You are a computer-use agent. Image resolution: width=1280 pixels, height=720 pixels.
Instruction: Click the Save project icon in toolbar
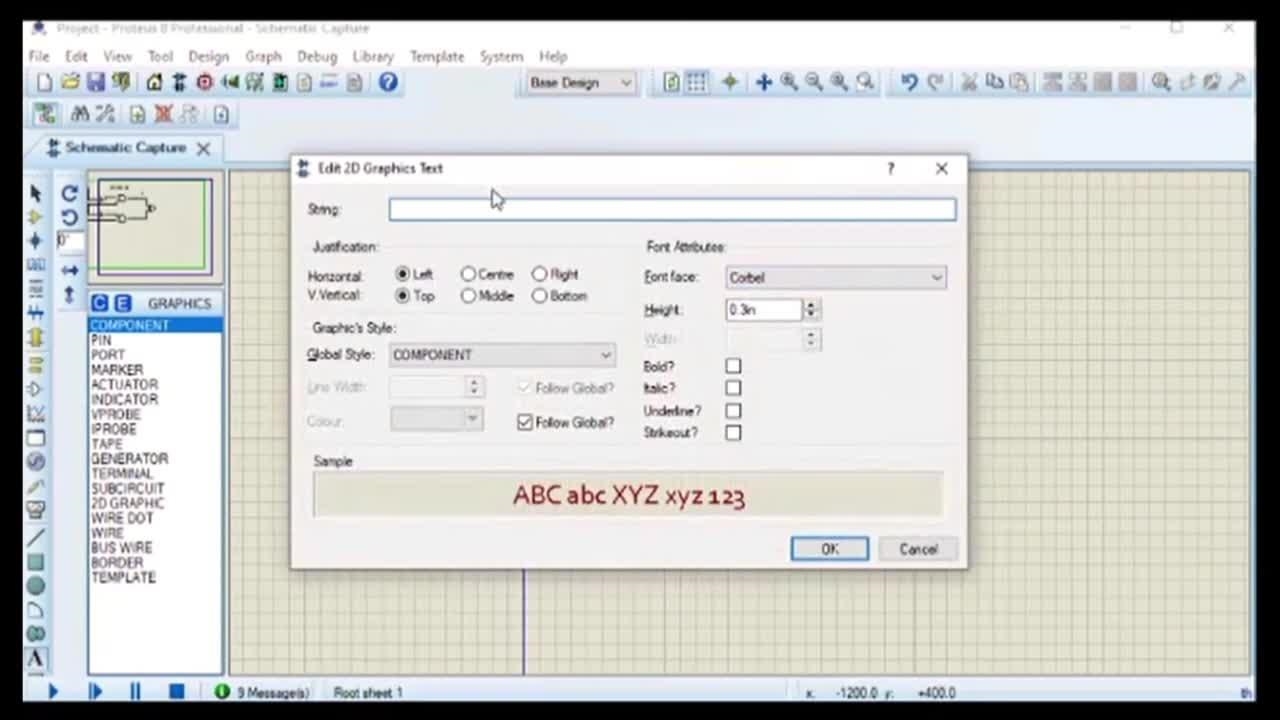tap(95, 83)
